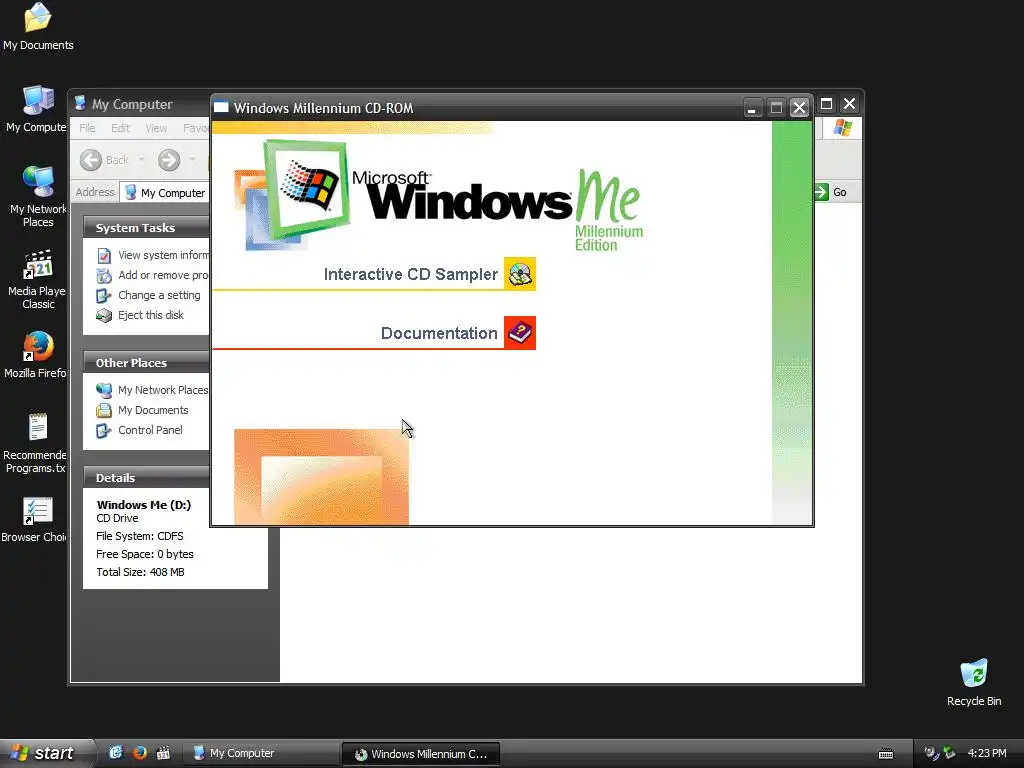
Task: Click the Documentation text link
Action: tap(439, 333)
